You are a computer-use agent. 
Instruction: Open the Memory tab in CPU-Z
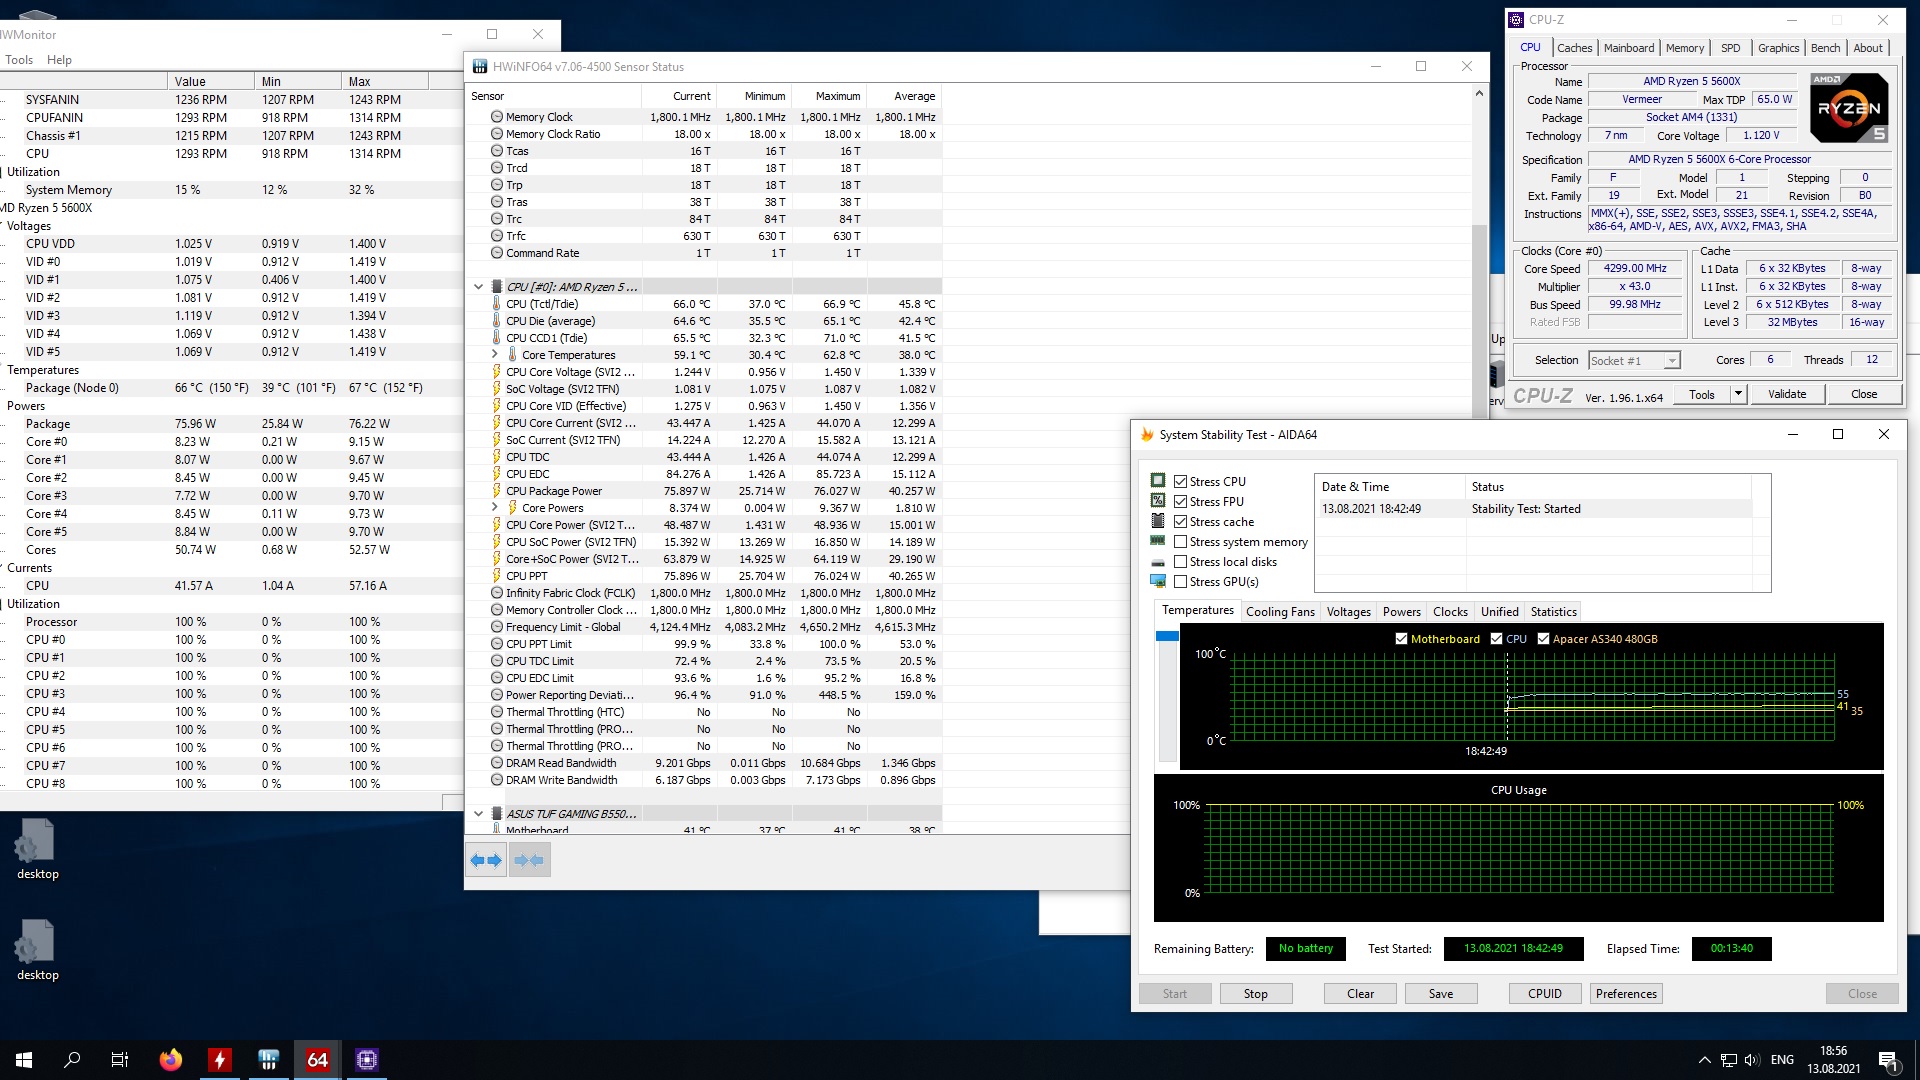point(1685,48)
